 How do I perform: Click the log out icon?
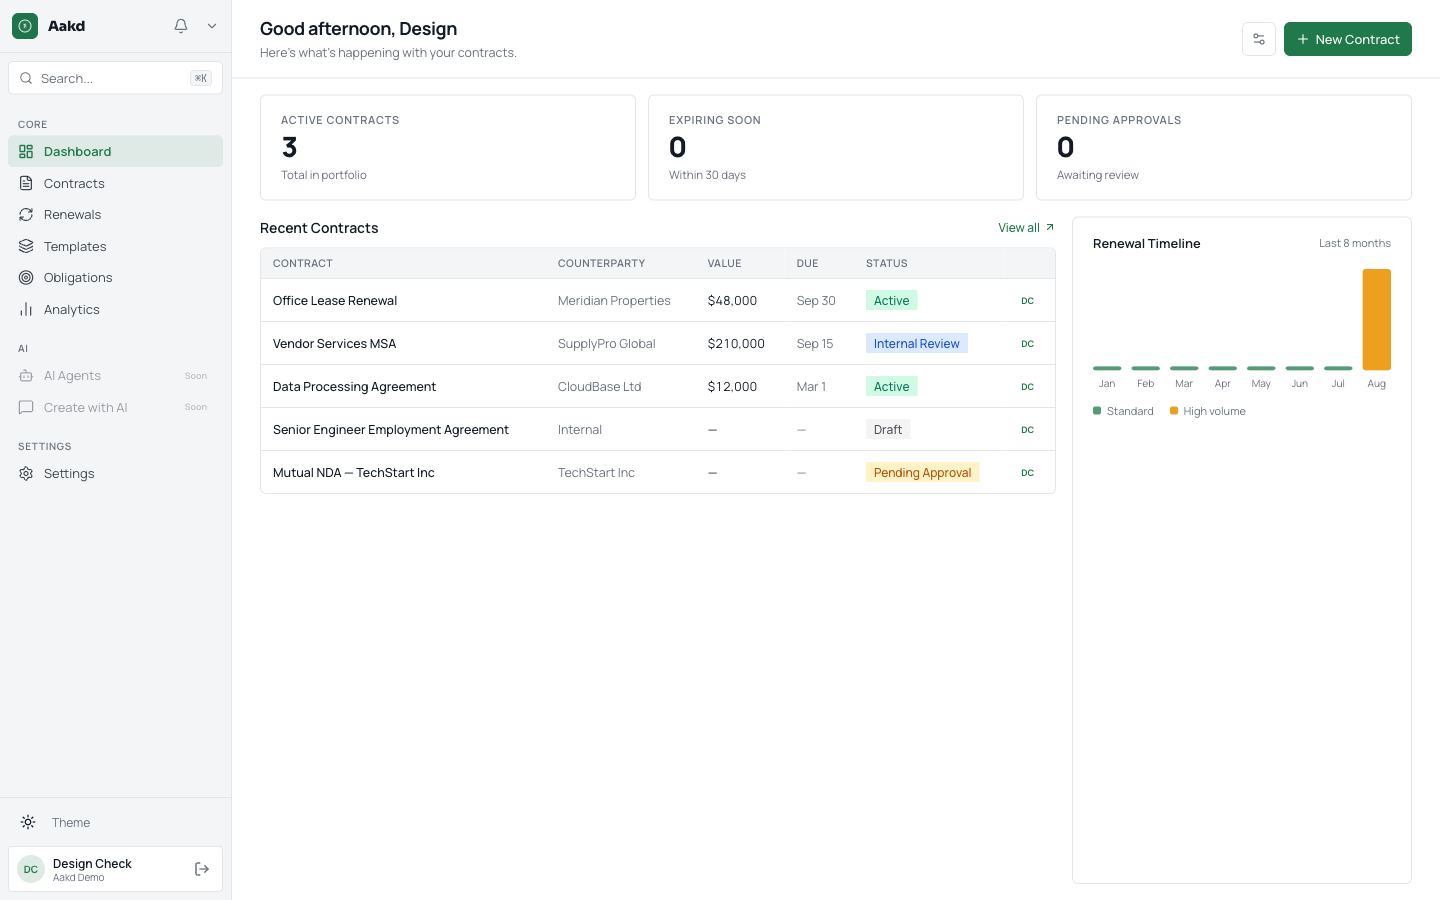pos(202,869)
